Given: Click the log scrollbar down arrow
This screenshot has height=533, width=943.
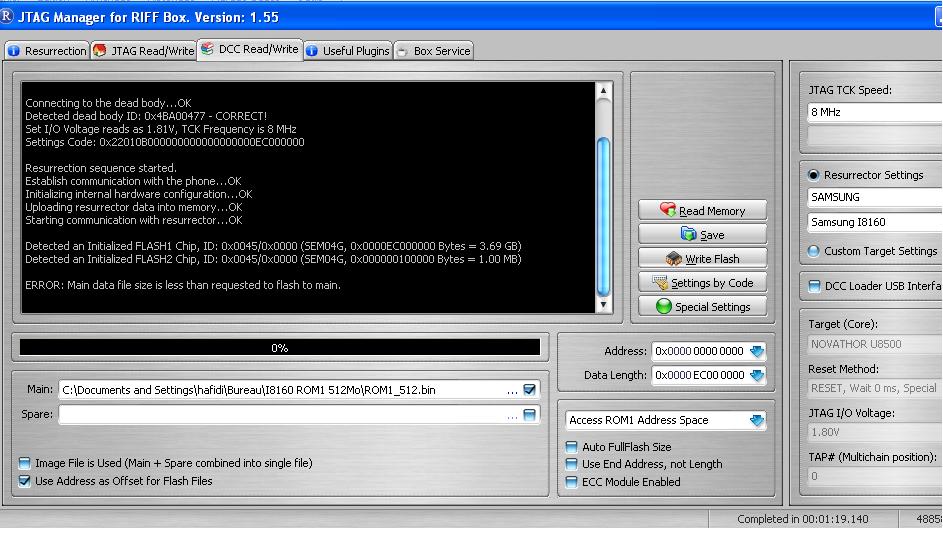Looking at the screenshot, I should tap(603, 305).
